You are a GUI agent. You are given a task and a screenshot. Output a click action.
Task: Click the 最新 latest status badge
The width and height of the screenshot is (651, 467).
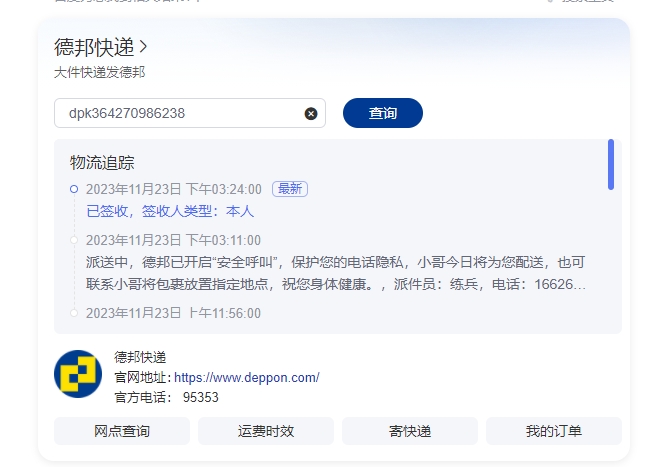[x=290, y=189]
